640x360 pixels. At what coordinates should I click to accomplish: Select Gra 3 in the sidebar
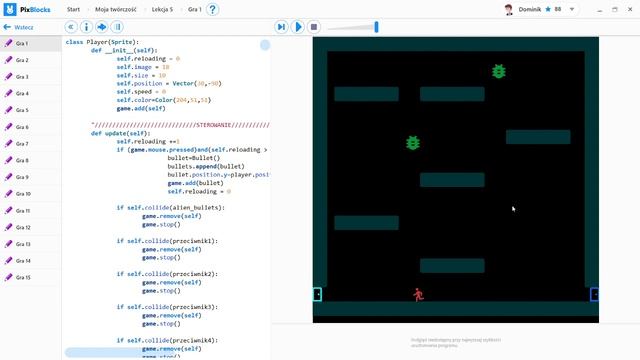[31, 77]
